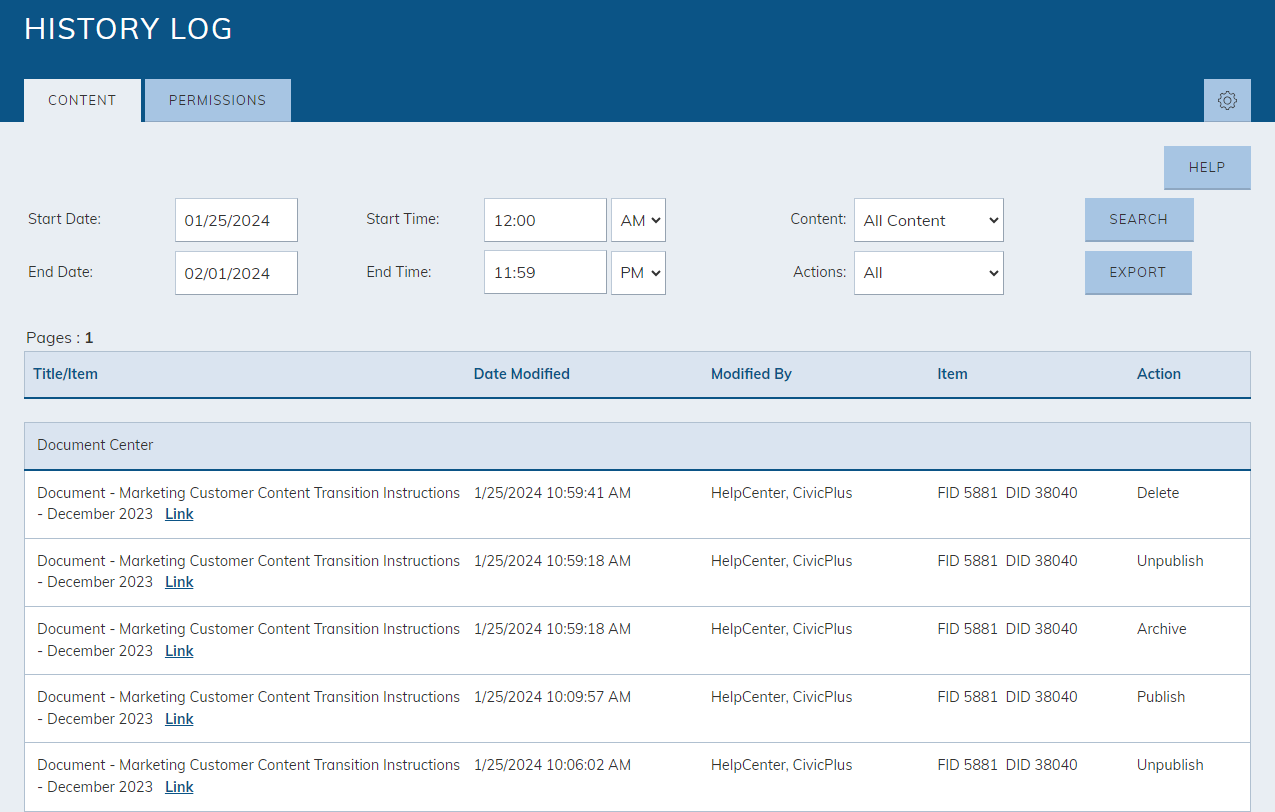Click the Export button
The height and width of the screenshot is (812, 1275).
(1138, 272)
